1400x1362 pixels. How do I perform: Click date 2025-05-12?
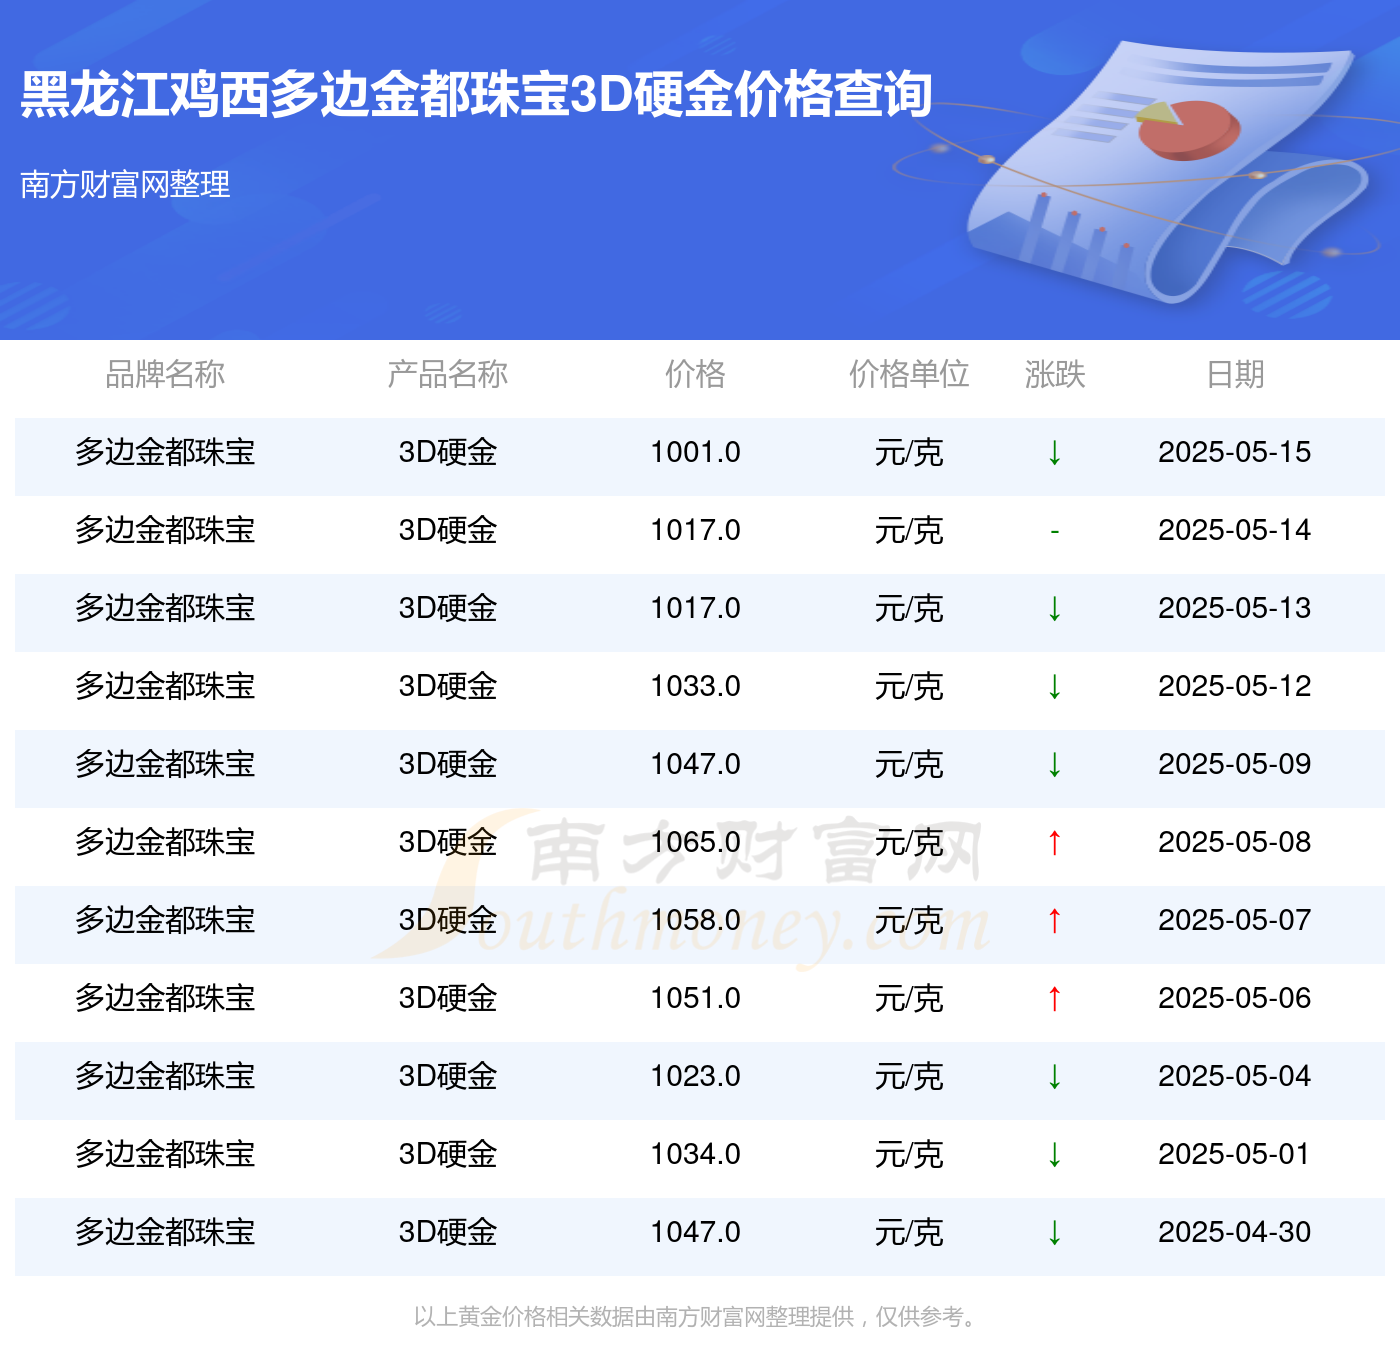point(1234,686)
